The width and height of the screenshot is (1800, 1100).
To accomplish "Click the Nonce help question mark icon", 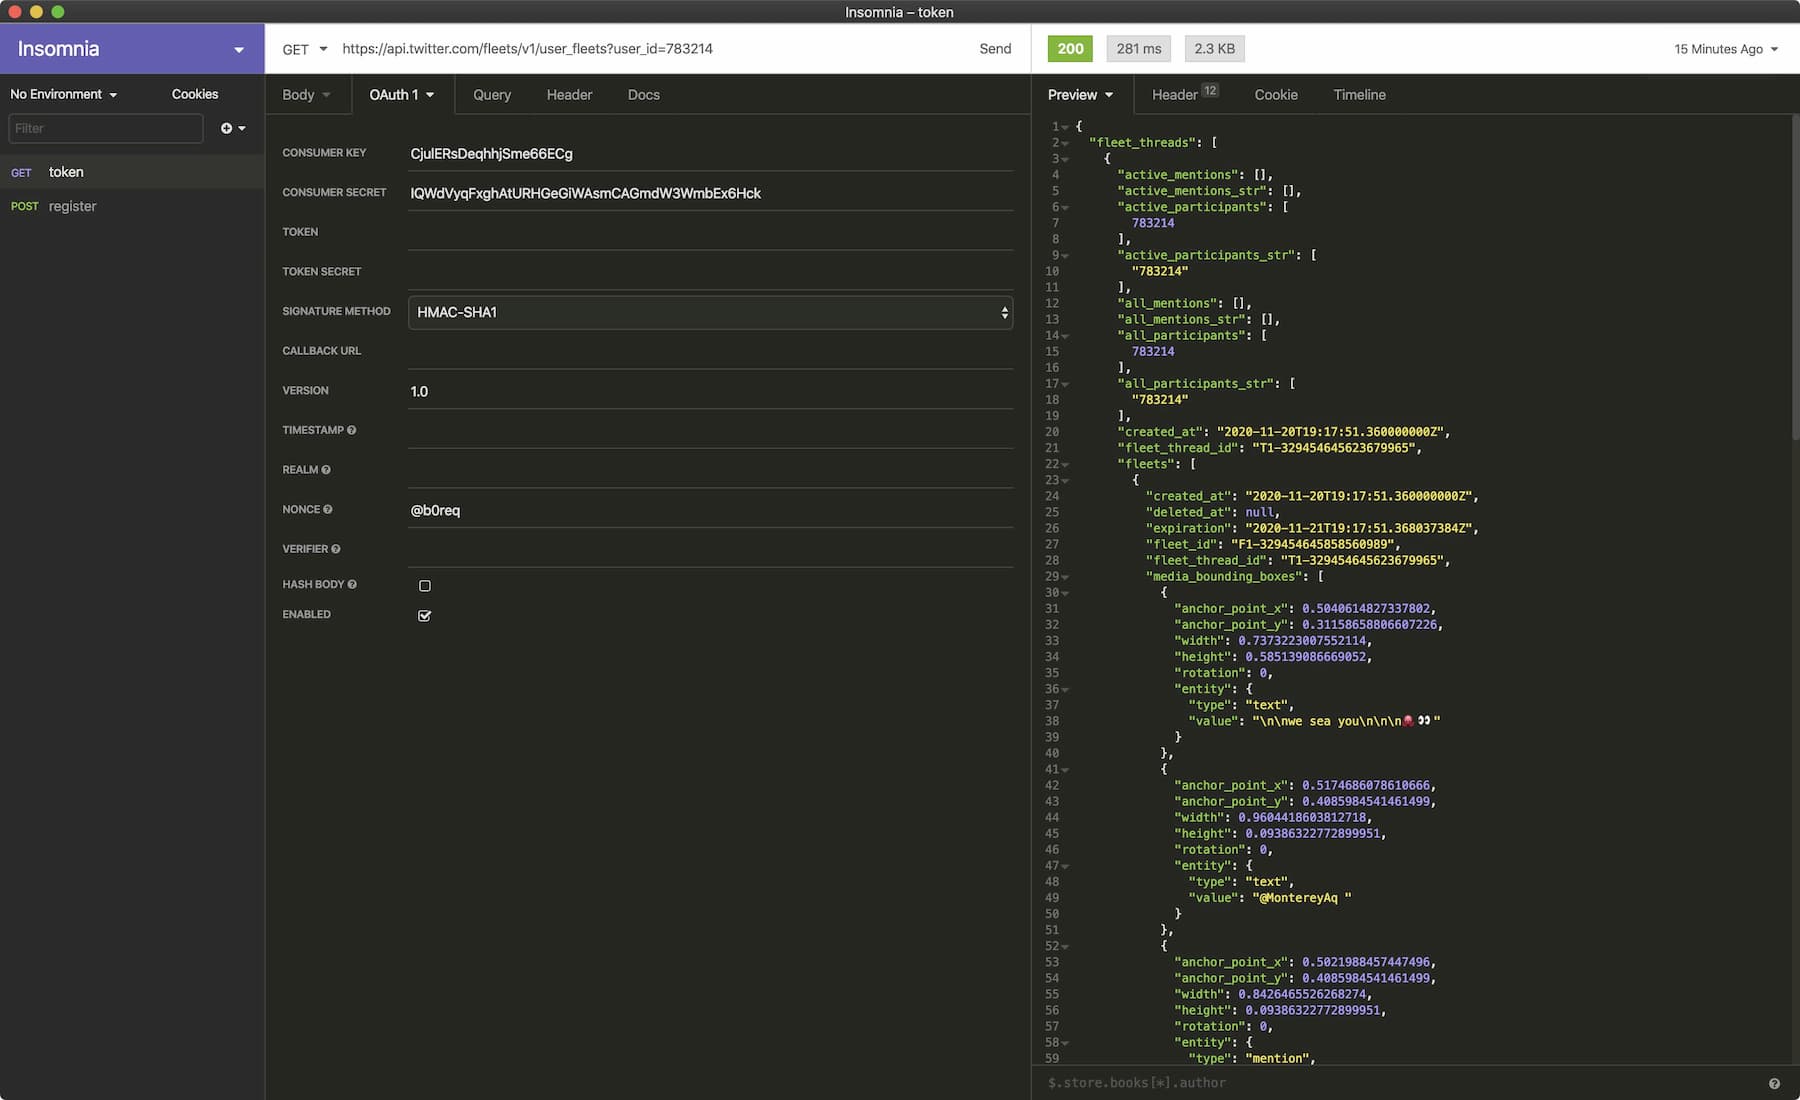I will point(328,510).
